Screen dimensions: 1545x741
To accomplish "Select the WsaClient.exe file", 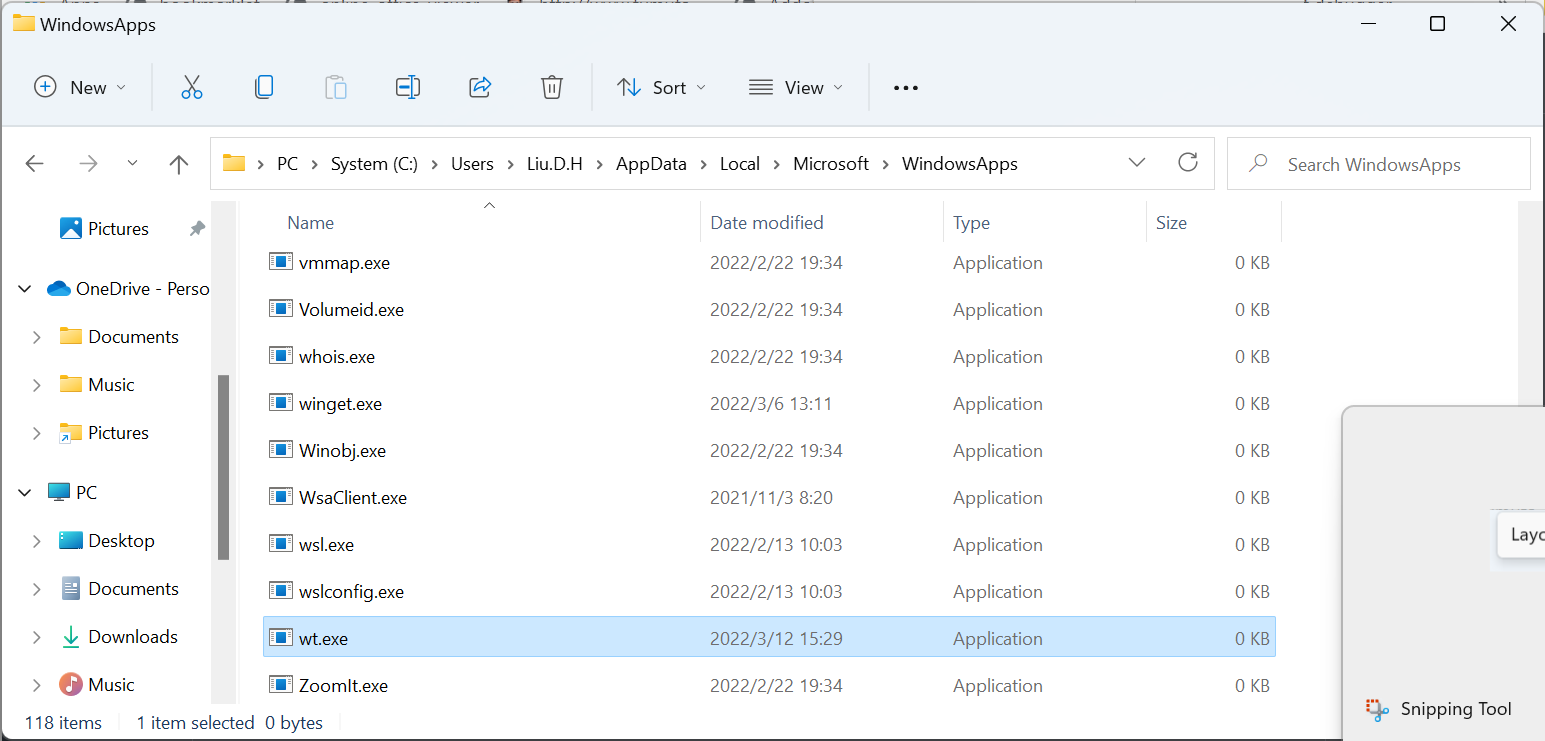I will 769,497.
